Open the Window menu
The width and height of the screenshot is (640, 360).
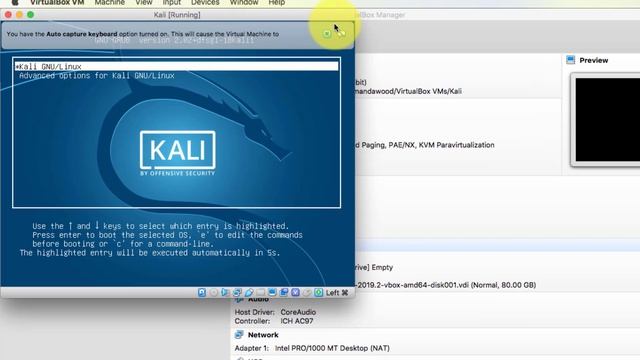coord(244,2)
